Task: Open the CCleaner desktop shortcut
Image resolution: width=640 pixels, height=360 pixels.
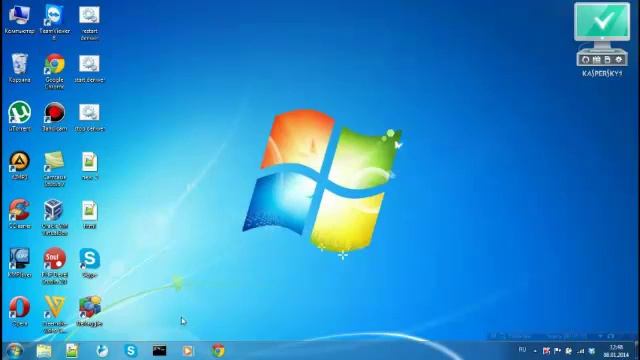Action: [x=19, y=214]
